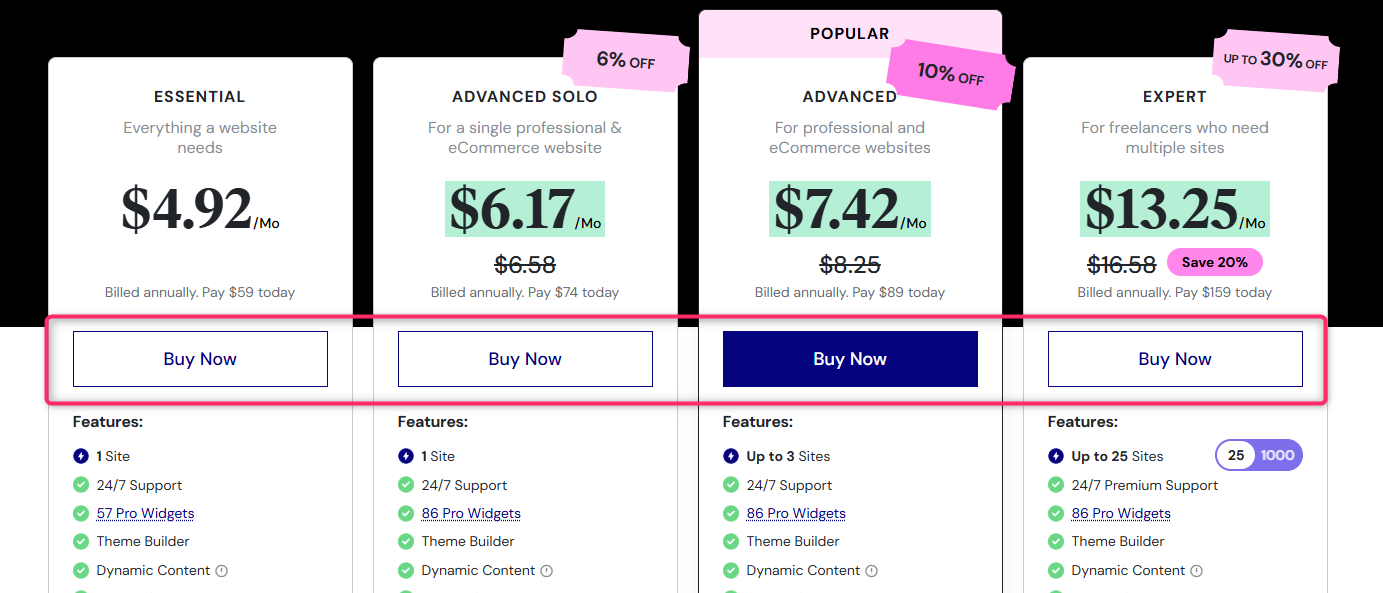Select the 25 sites option in Expert
The height and width of the screenshot is (593, 1383).
[x=1236, y=456]
